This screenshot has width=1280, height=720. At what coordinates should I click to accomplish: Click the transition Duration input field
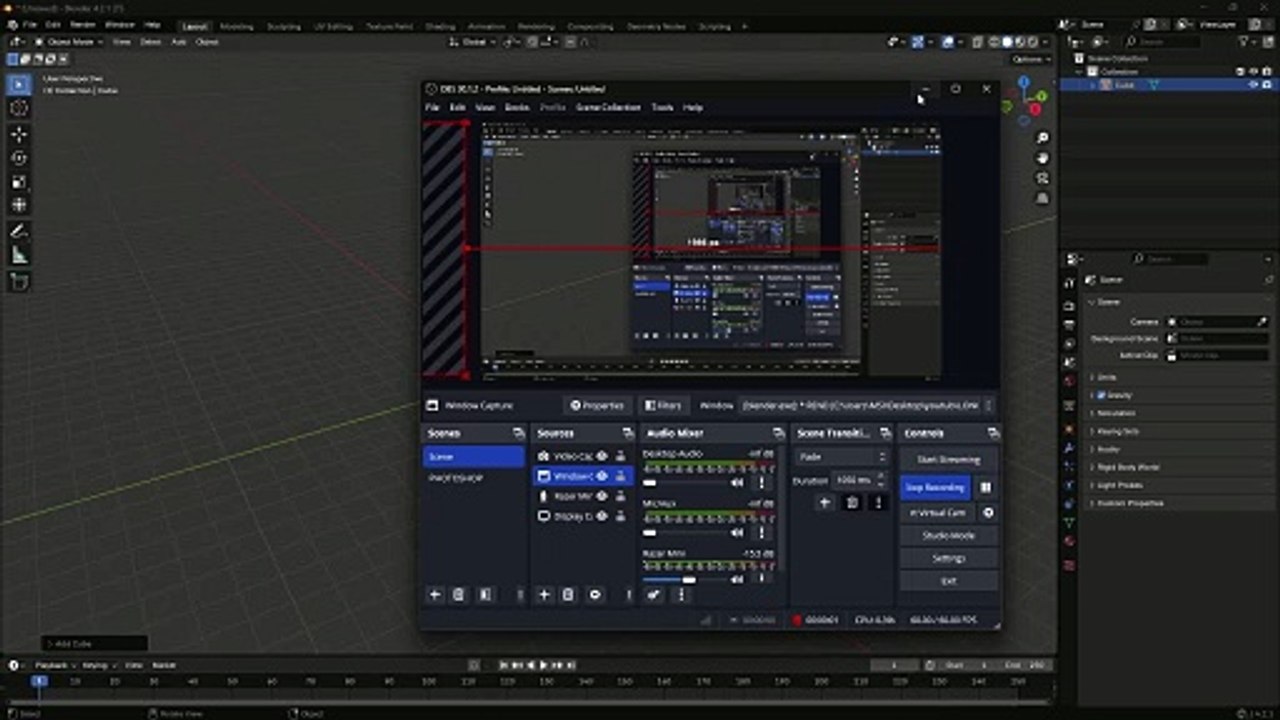pos(860,481)
